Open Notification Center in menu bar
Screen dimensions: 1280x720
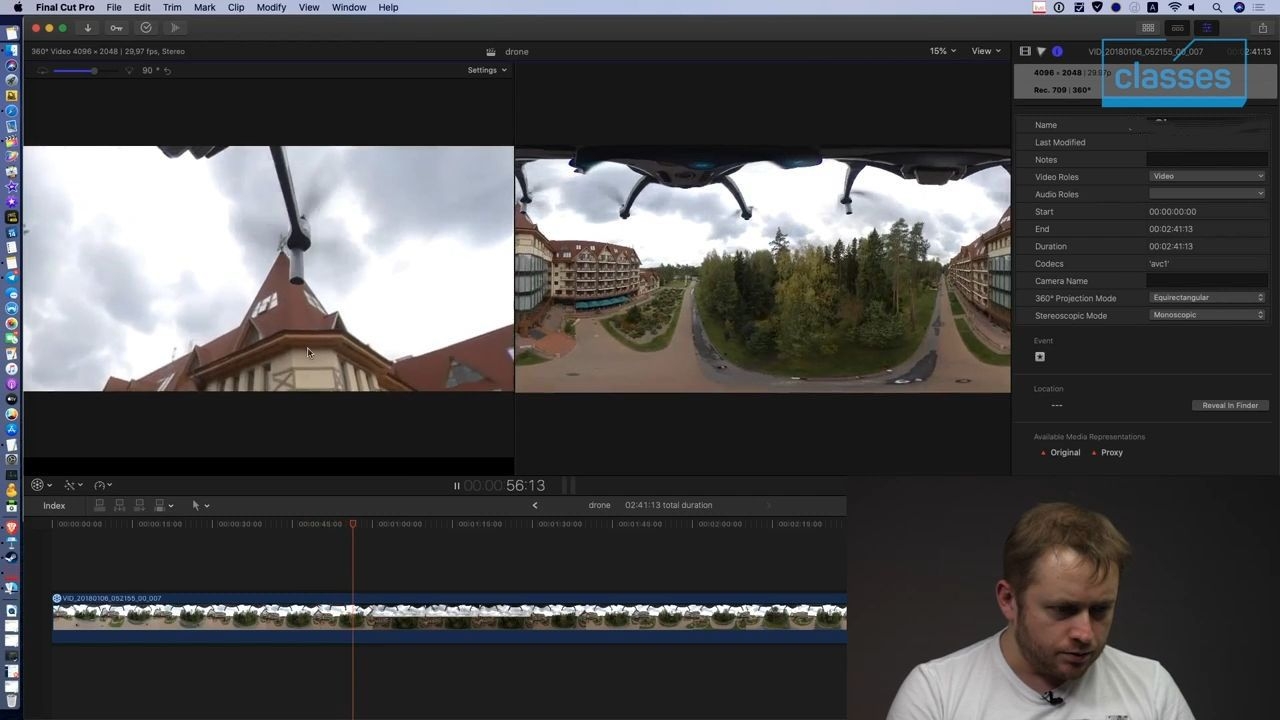coord(1261,7)
